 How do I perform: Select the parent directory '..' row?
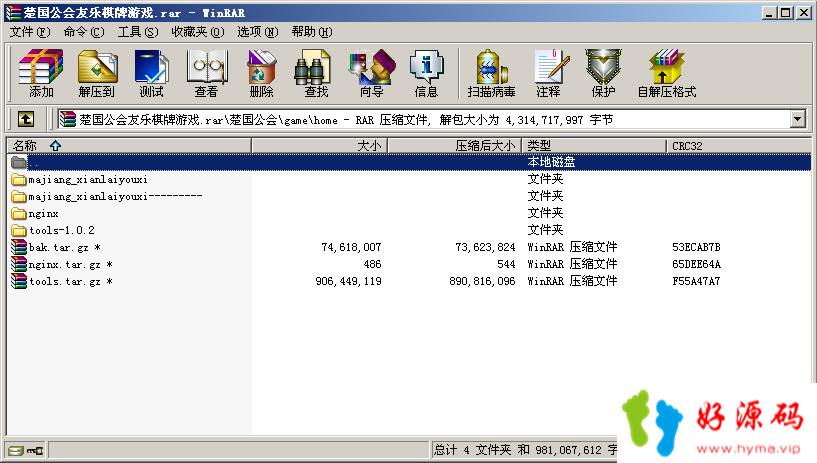tap(409, 162)
